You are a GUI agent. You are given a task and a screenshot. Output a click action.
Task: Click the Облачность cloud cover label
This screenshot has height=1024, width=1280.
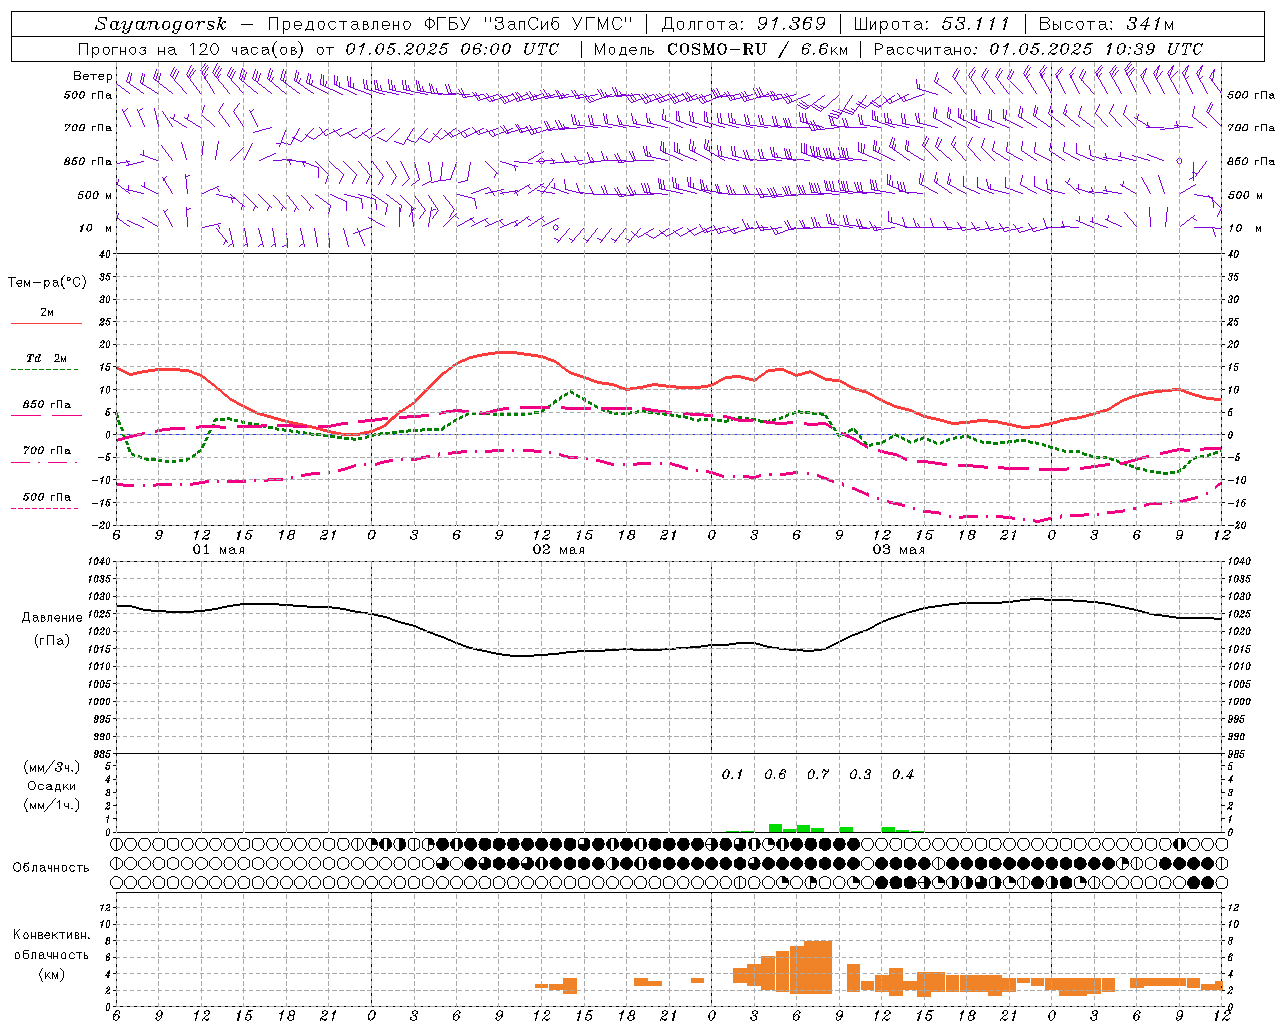click(x=51, y=867)
